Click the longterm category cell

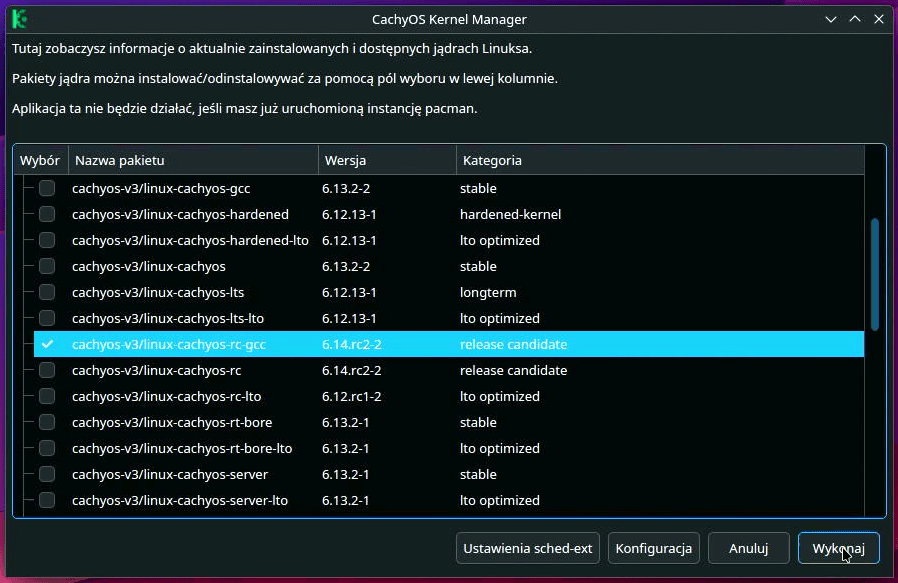pos(488,293)
